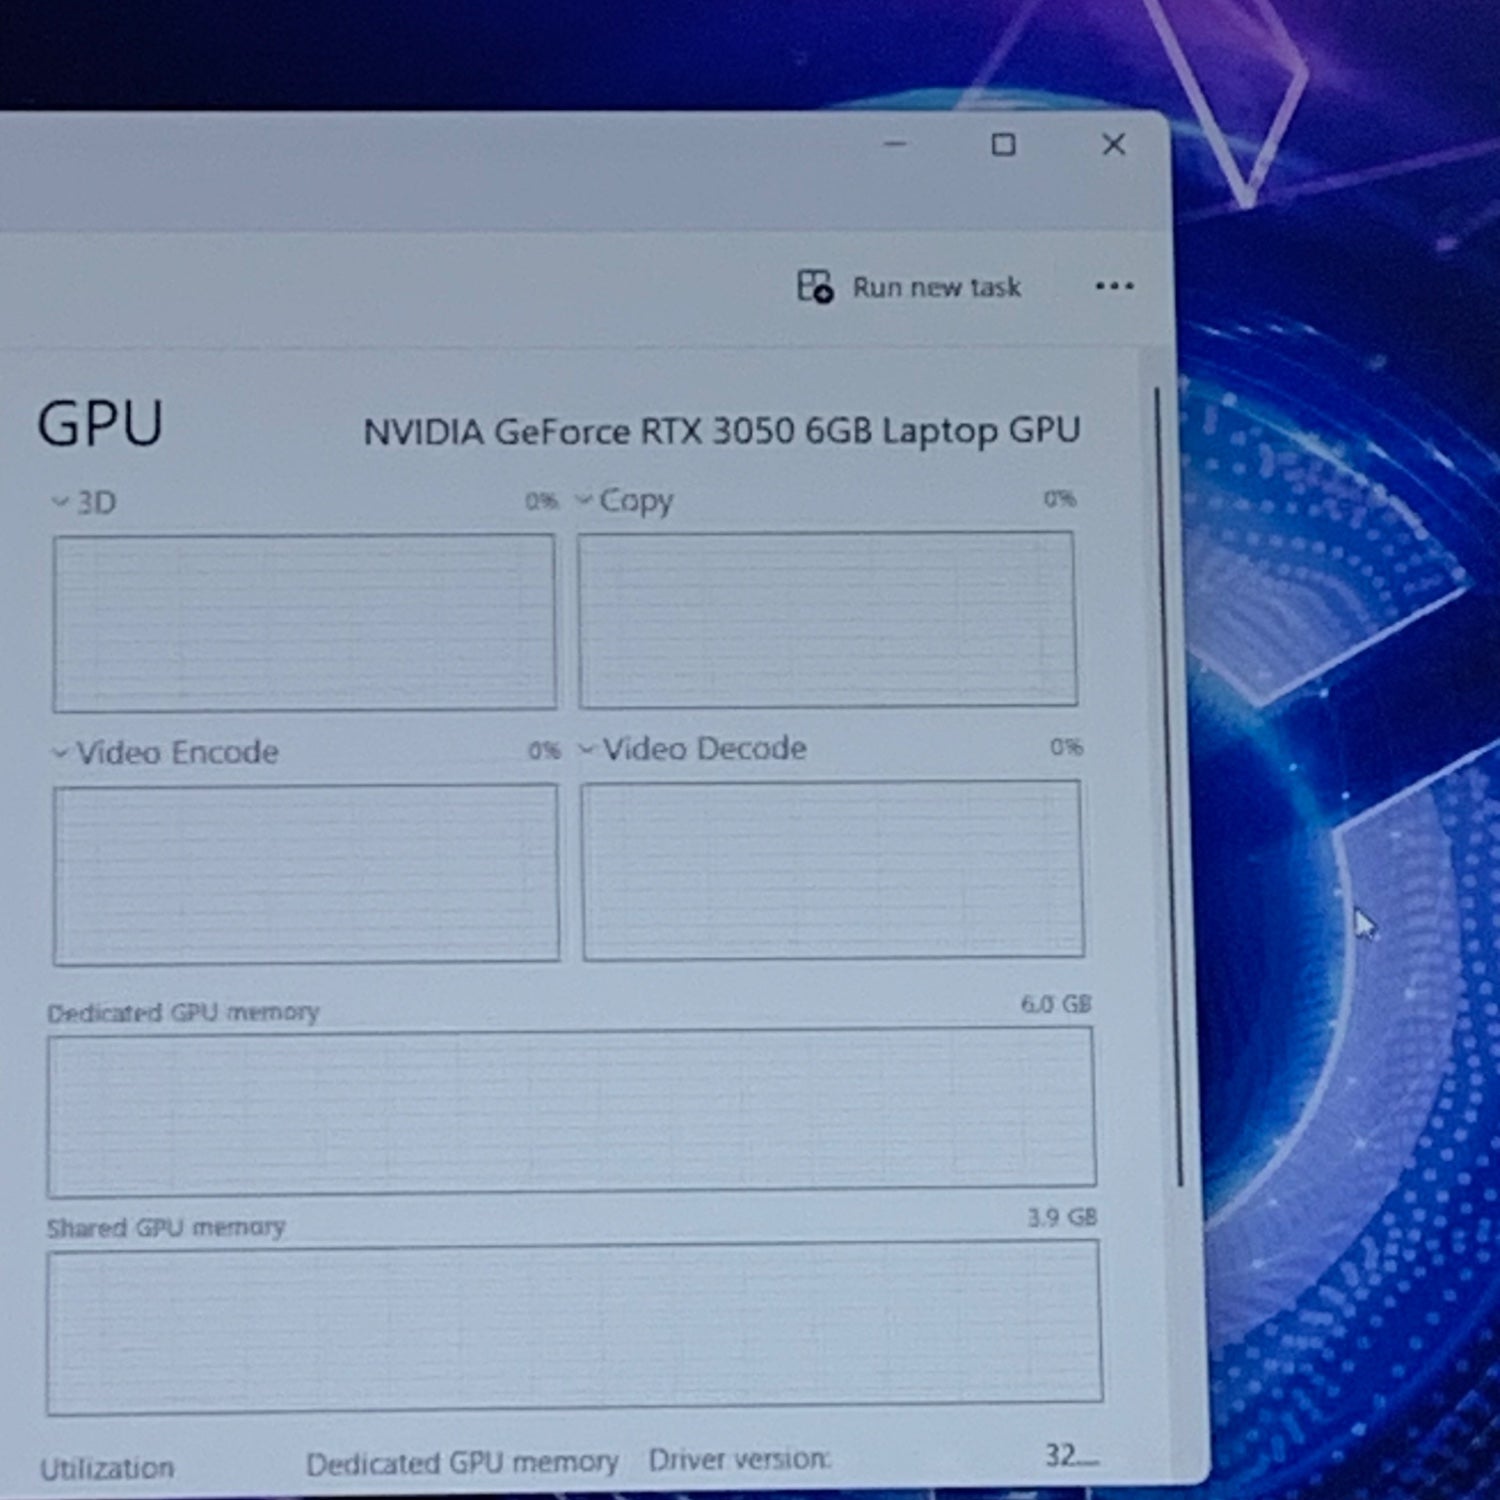The width and height of the screenshot is (1500, 1500).
Task: Click the 0% value beside Video Encode
Action: point(545,750)
